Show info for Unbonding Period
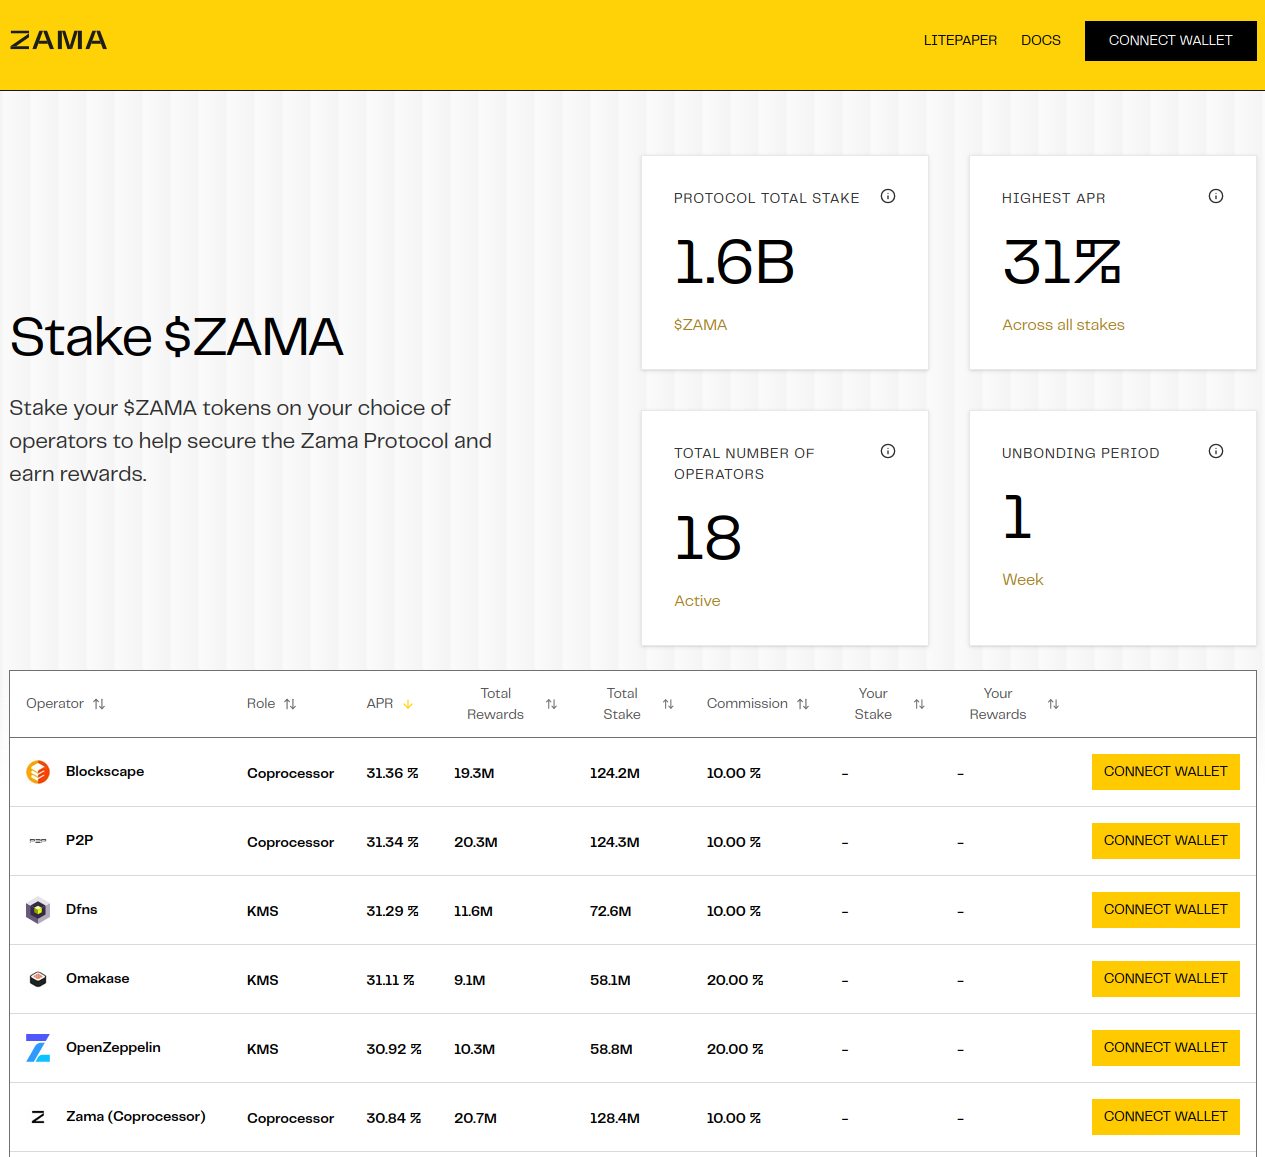Image resolution: width=1265 pixels, height=1157 pixels. tap(1215, 451)
